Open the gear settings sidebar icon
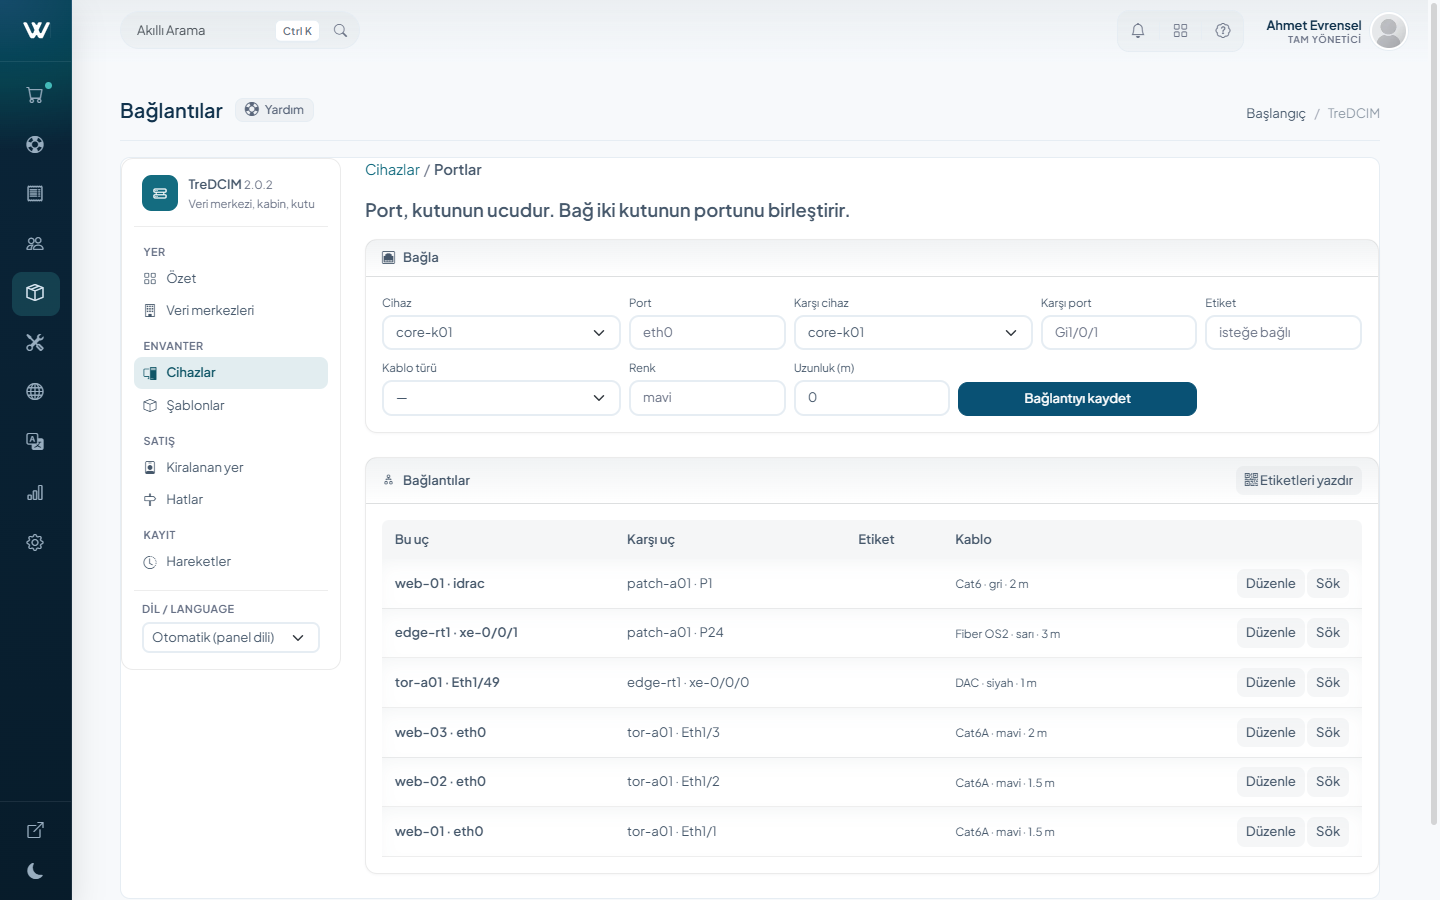 click(35, 542)
